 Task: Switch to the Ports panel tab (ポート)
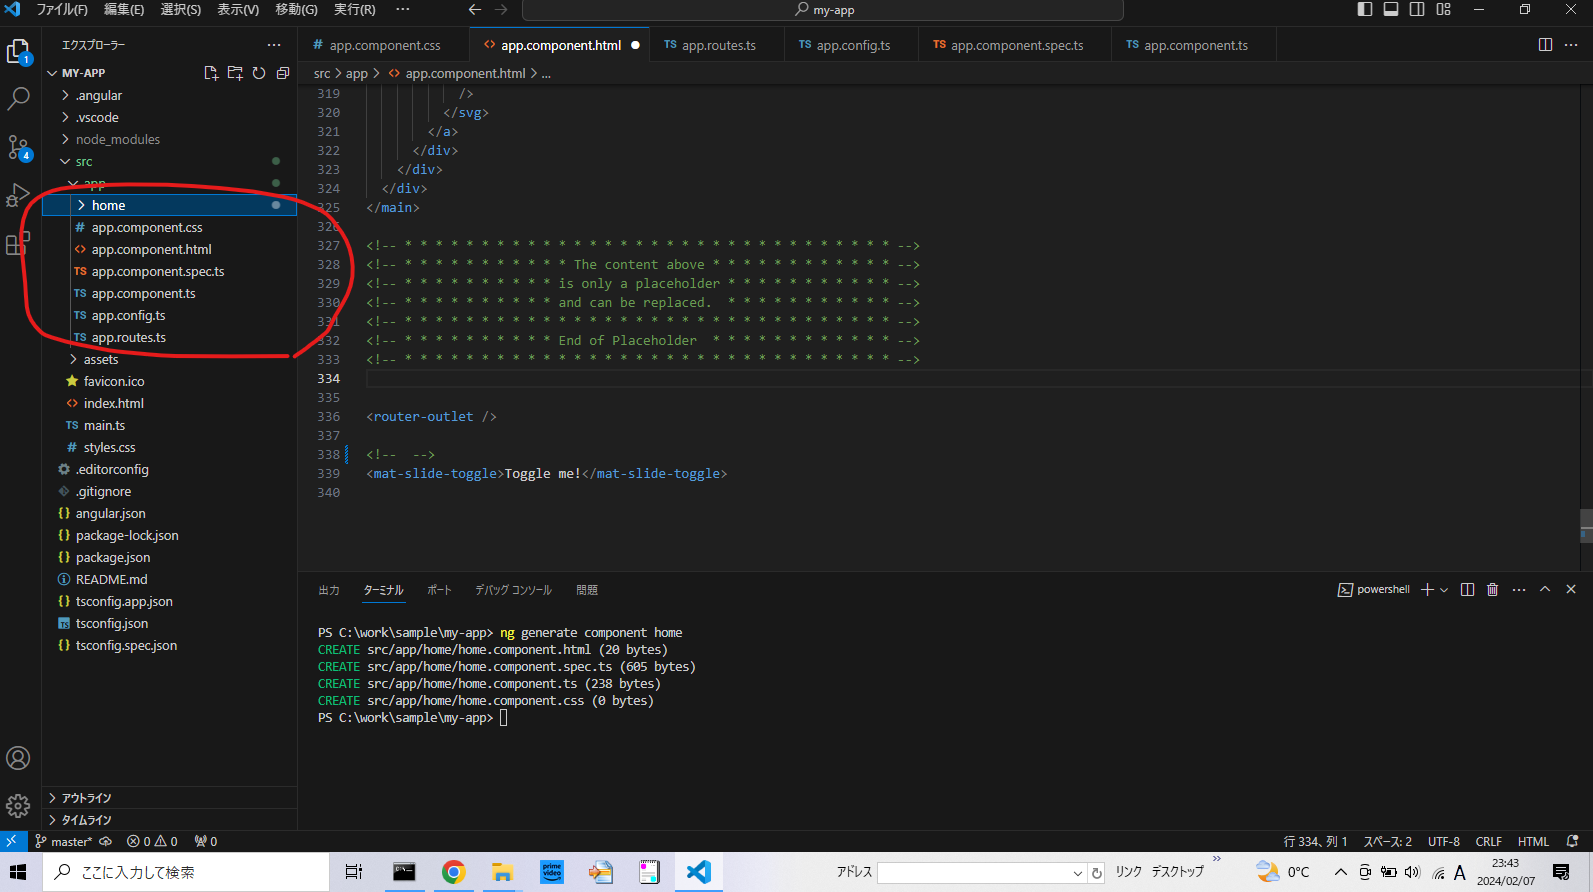(x=439, y=590)
